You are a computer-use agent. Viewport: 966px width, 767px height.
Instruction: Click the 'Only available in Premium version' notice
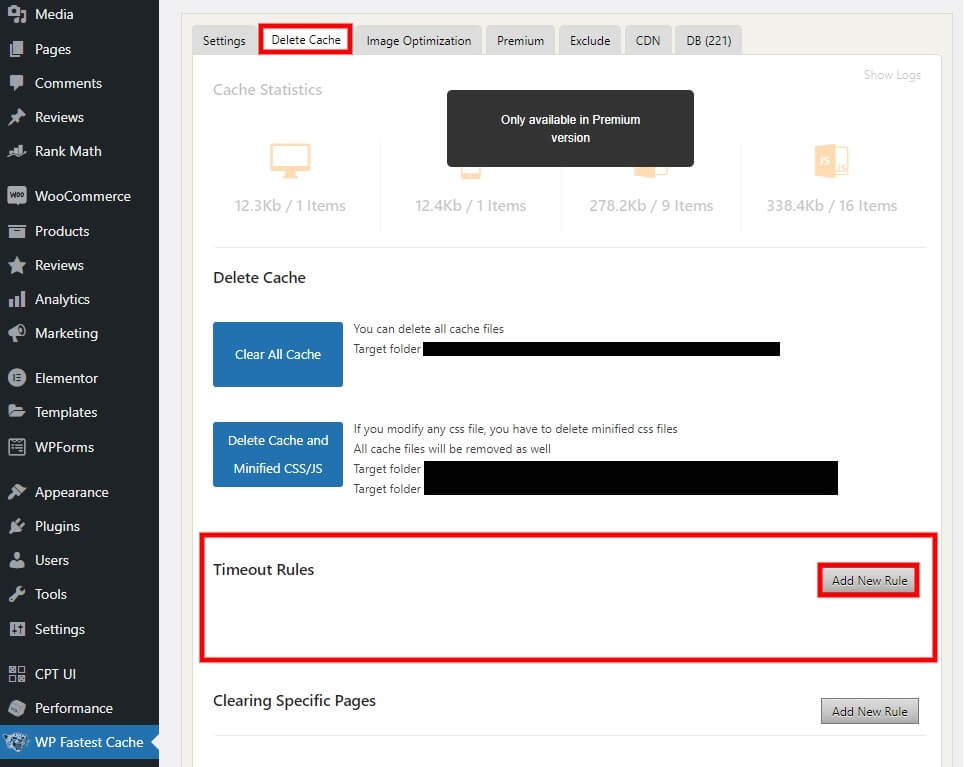click(570, 128)
